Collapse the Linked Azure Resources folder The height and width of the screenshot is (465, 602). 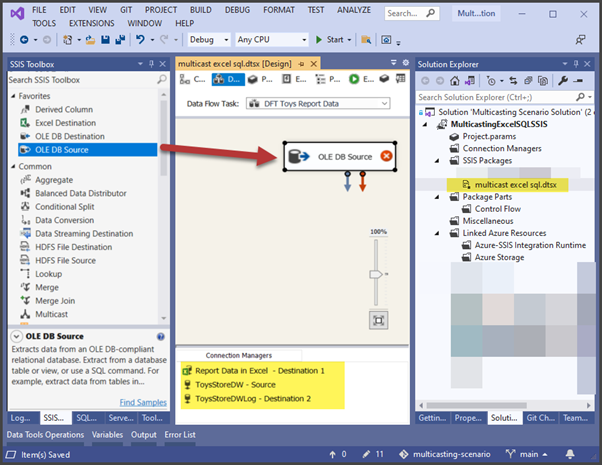437,233
